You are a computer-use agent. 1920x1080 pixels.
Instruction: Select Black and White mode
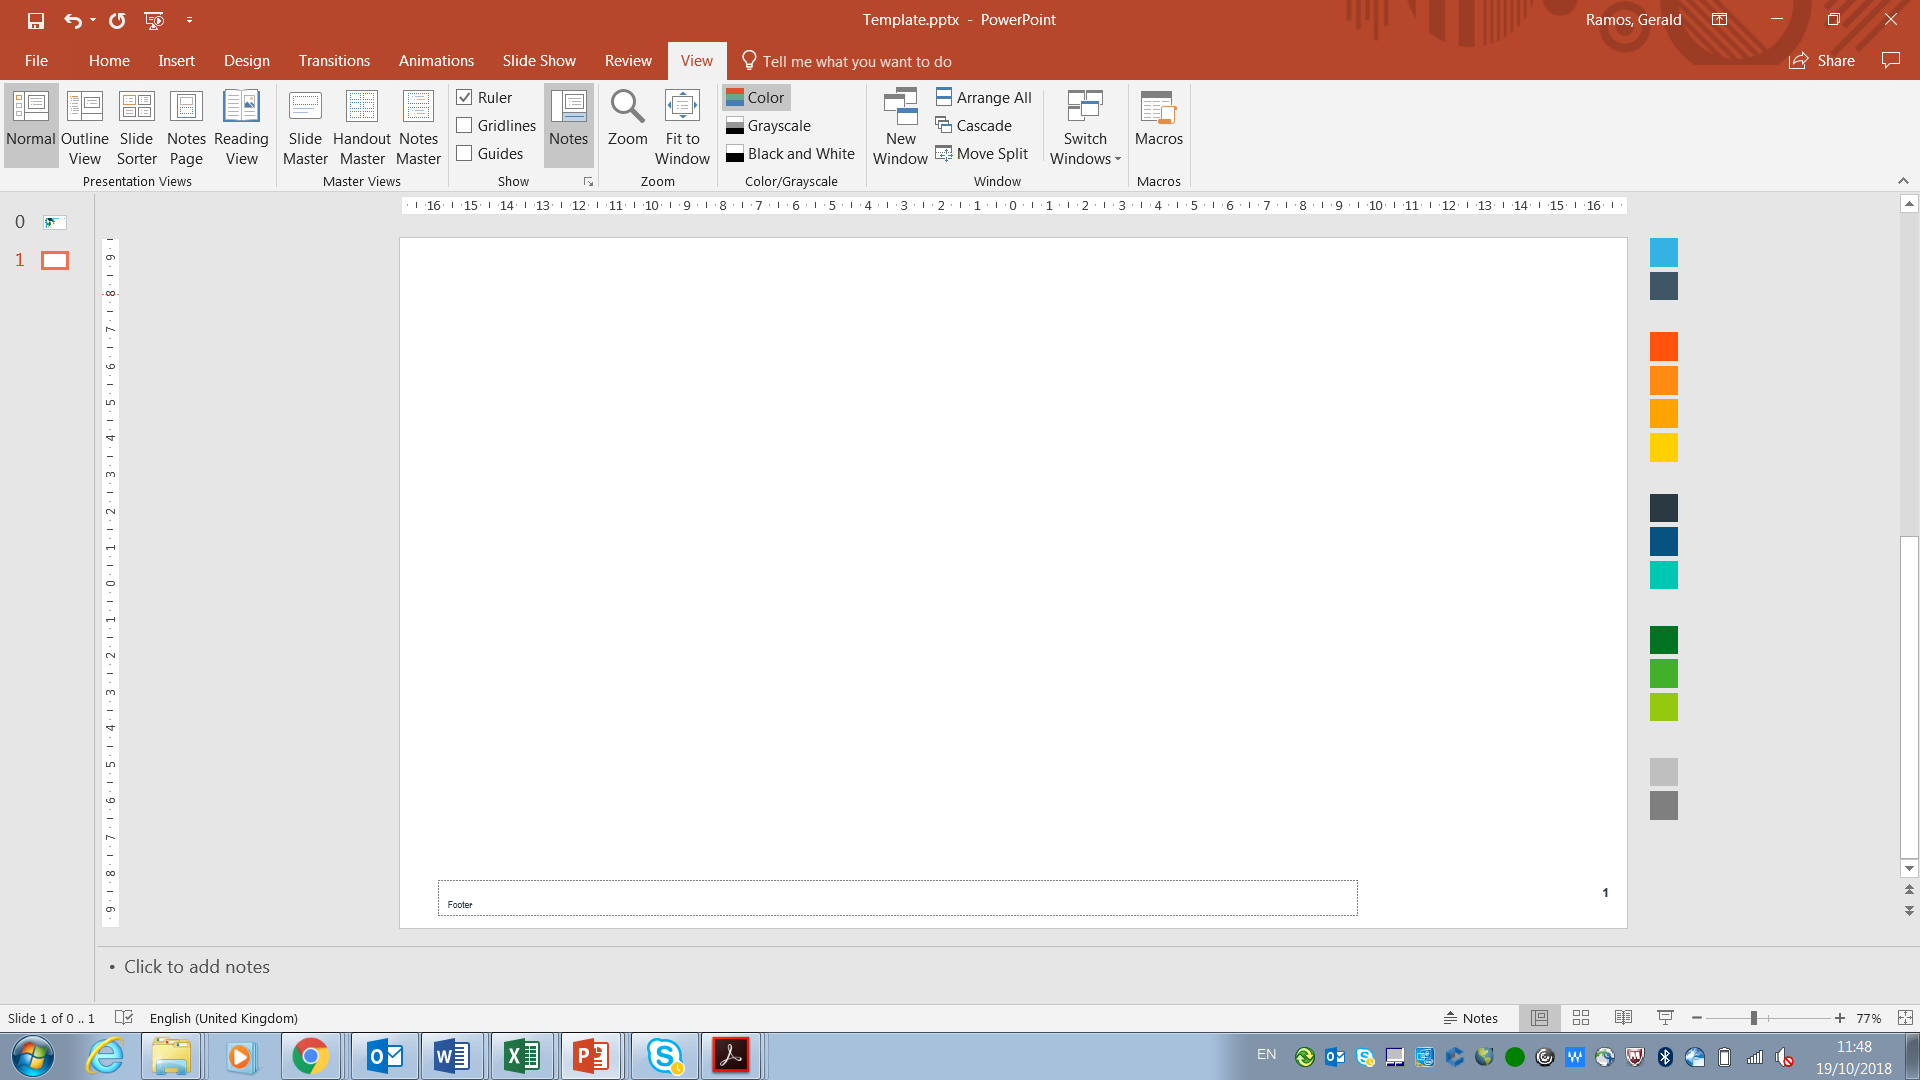(x=790, y=153)
